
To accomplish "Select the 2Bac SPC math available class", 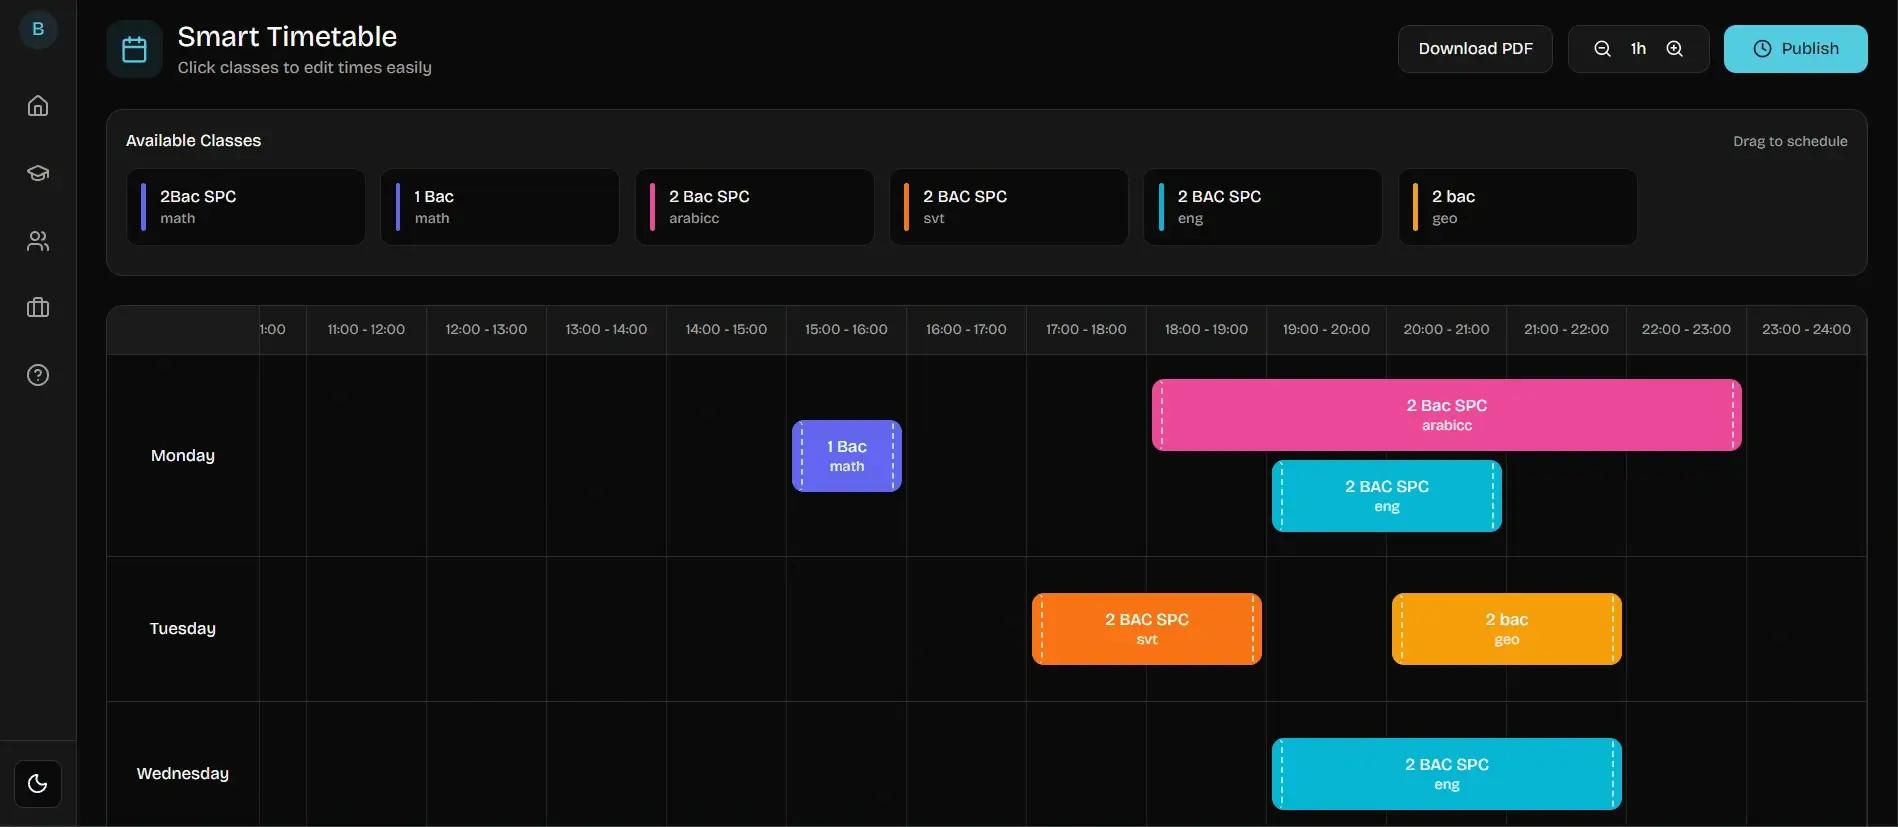I will click(246, 207).
